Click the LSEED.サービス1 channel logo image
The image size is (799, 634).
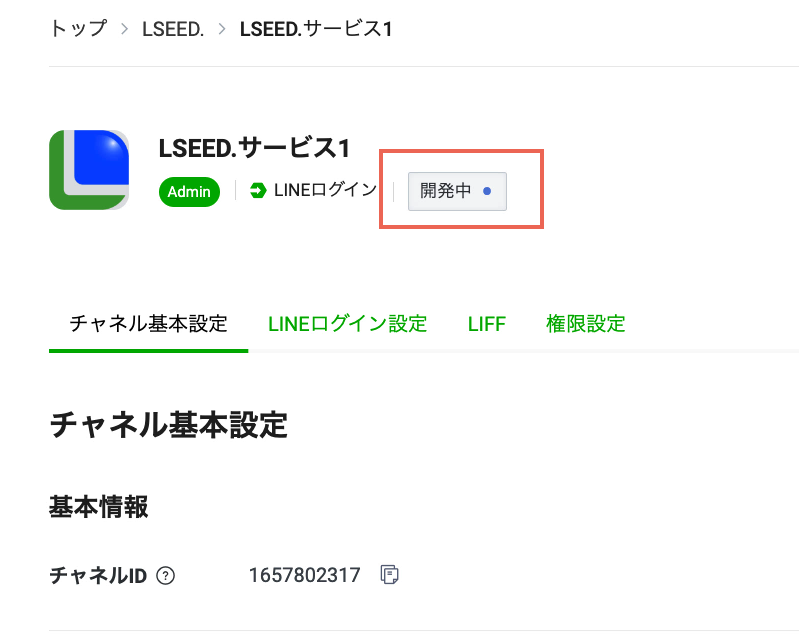[x=89, y=170]
